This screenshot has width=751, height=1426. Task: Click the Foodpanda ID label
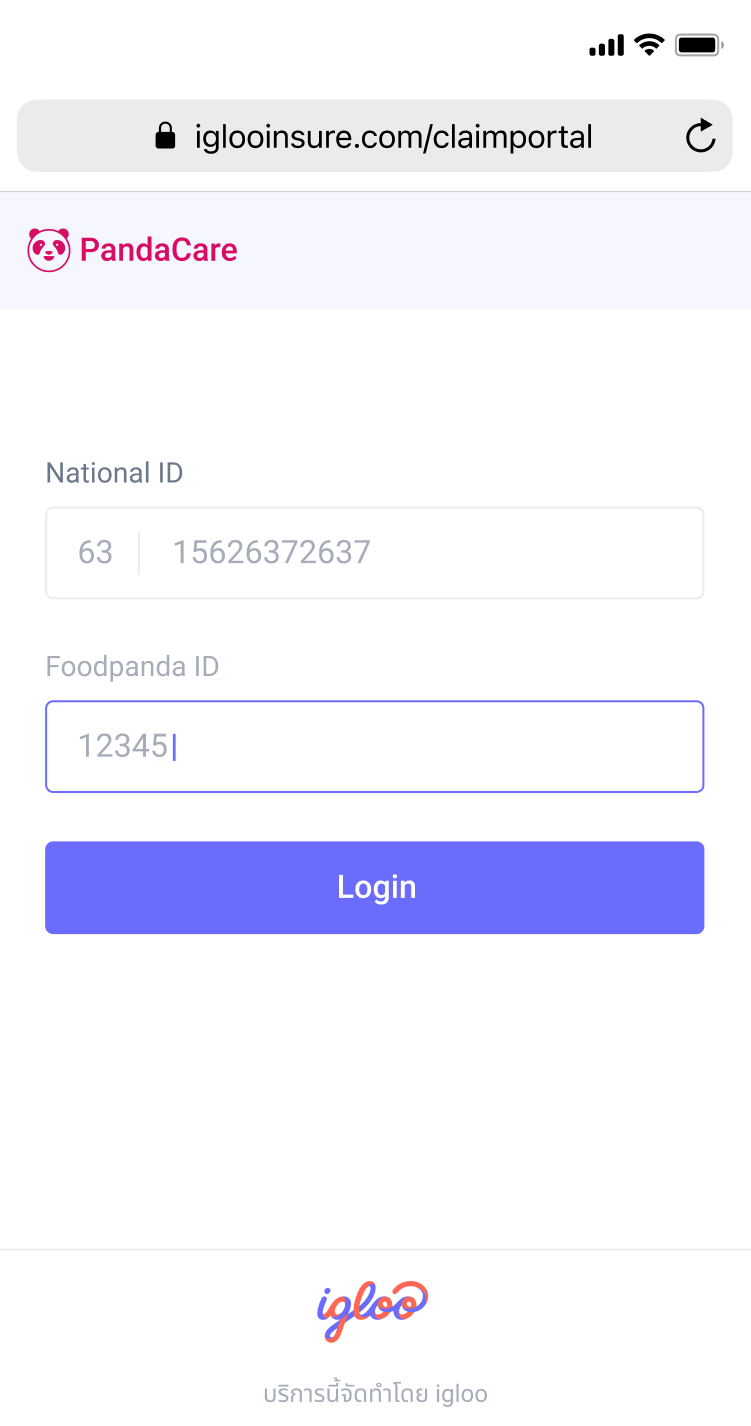pos(132,667)
